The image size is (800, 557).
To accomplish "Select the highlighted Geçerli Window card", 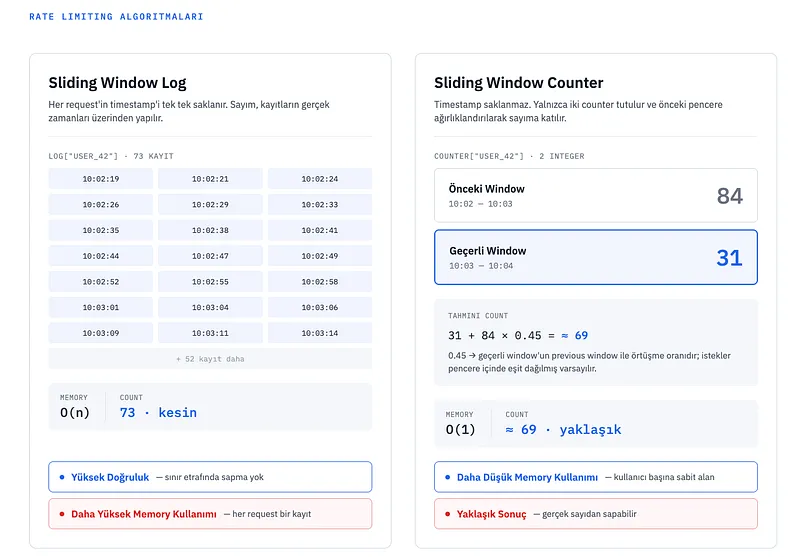I will coord(595,257).
